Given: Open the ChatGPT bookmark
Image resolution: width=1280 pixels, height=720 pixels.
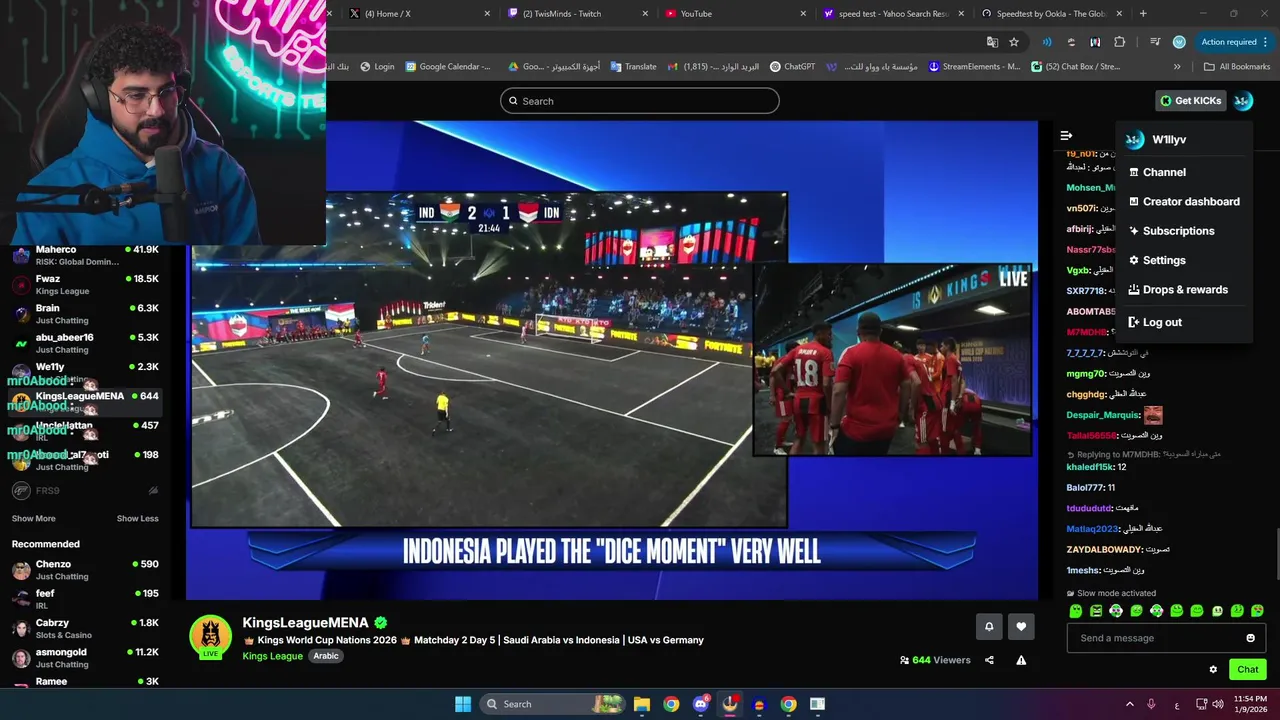Looking at the screenshot, I should 793,67.
